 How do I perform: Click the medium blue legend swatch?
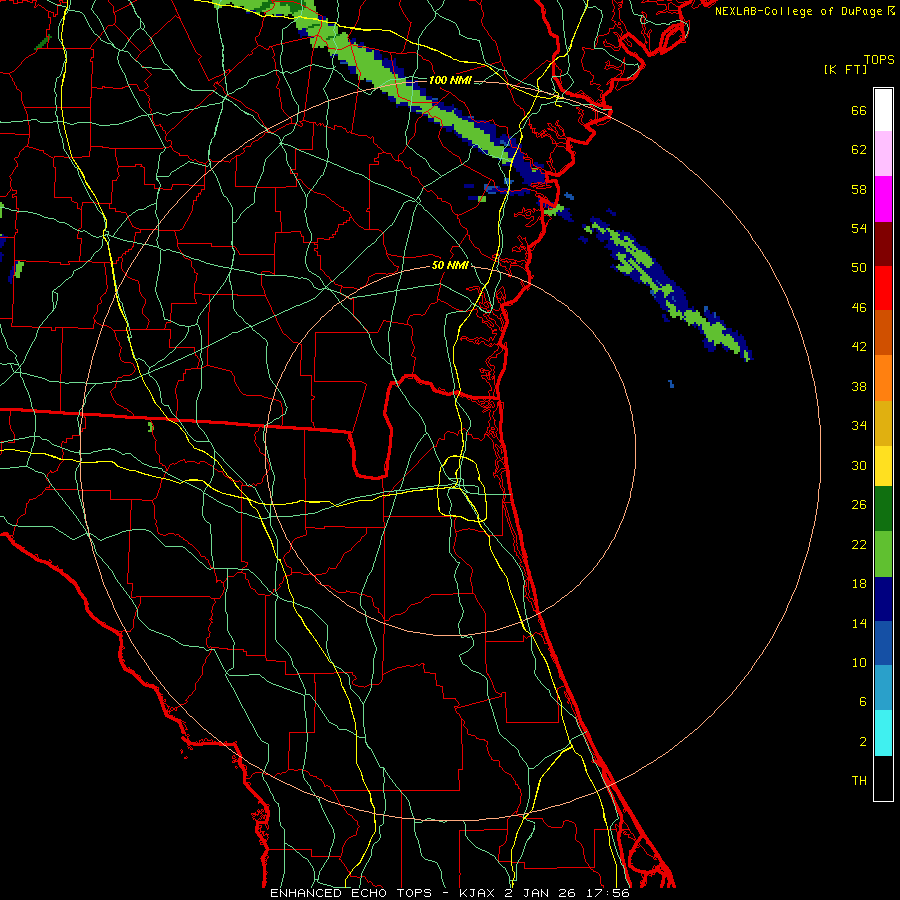[x=883, y=643]
